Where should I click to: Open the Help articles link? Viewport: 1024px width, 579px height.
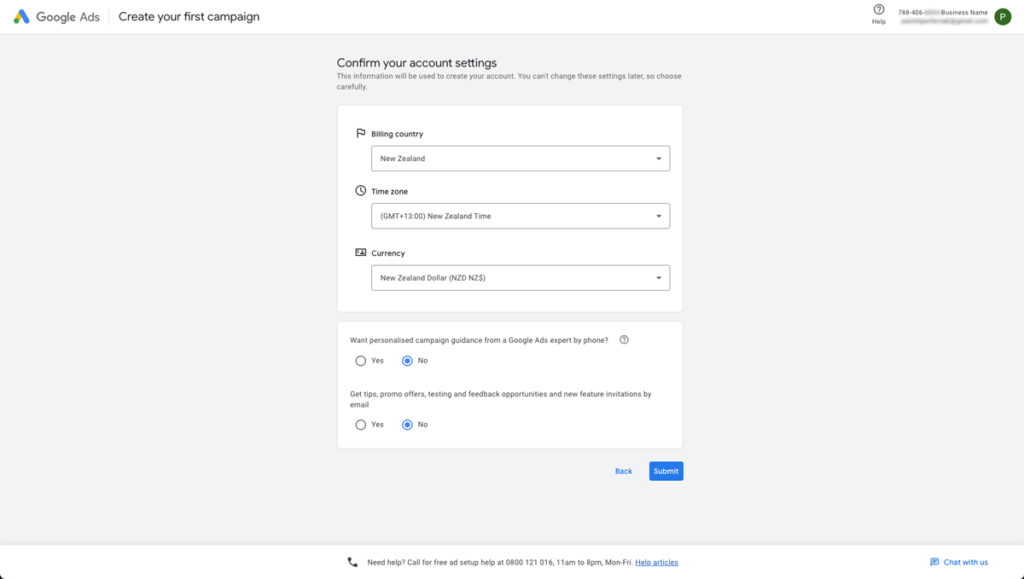pos(656,562)
